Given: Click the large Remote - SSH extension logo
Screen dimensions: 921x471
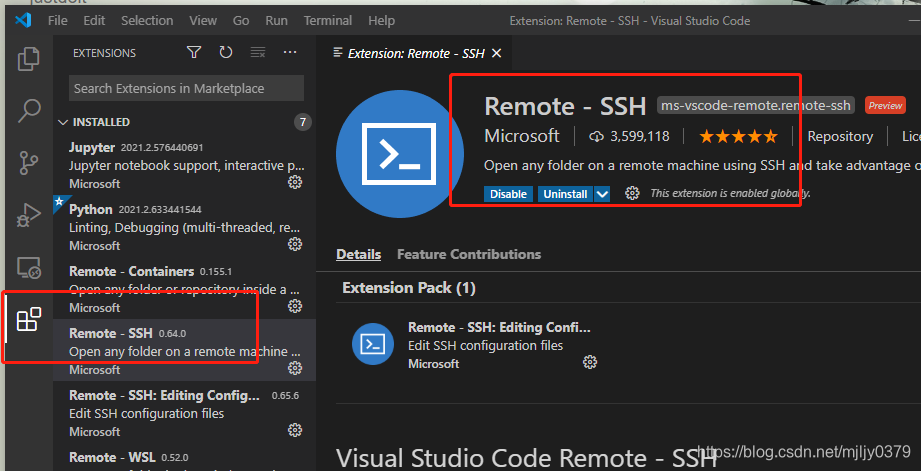Looking at the screenshot, I should click(399, 154).
